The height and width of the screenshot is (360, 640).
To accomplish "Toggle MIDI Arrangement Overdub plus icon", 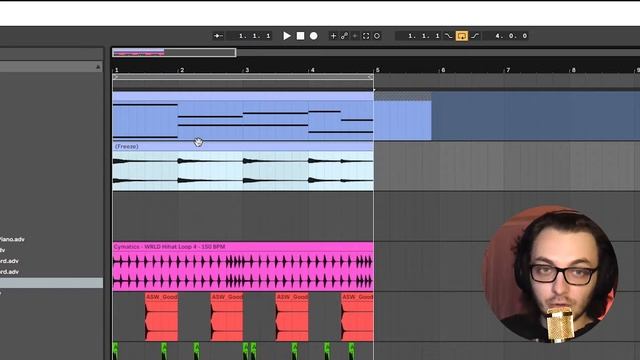I will (333, 36).
